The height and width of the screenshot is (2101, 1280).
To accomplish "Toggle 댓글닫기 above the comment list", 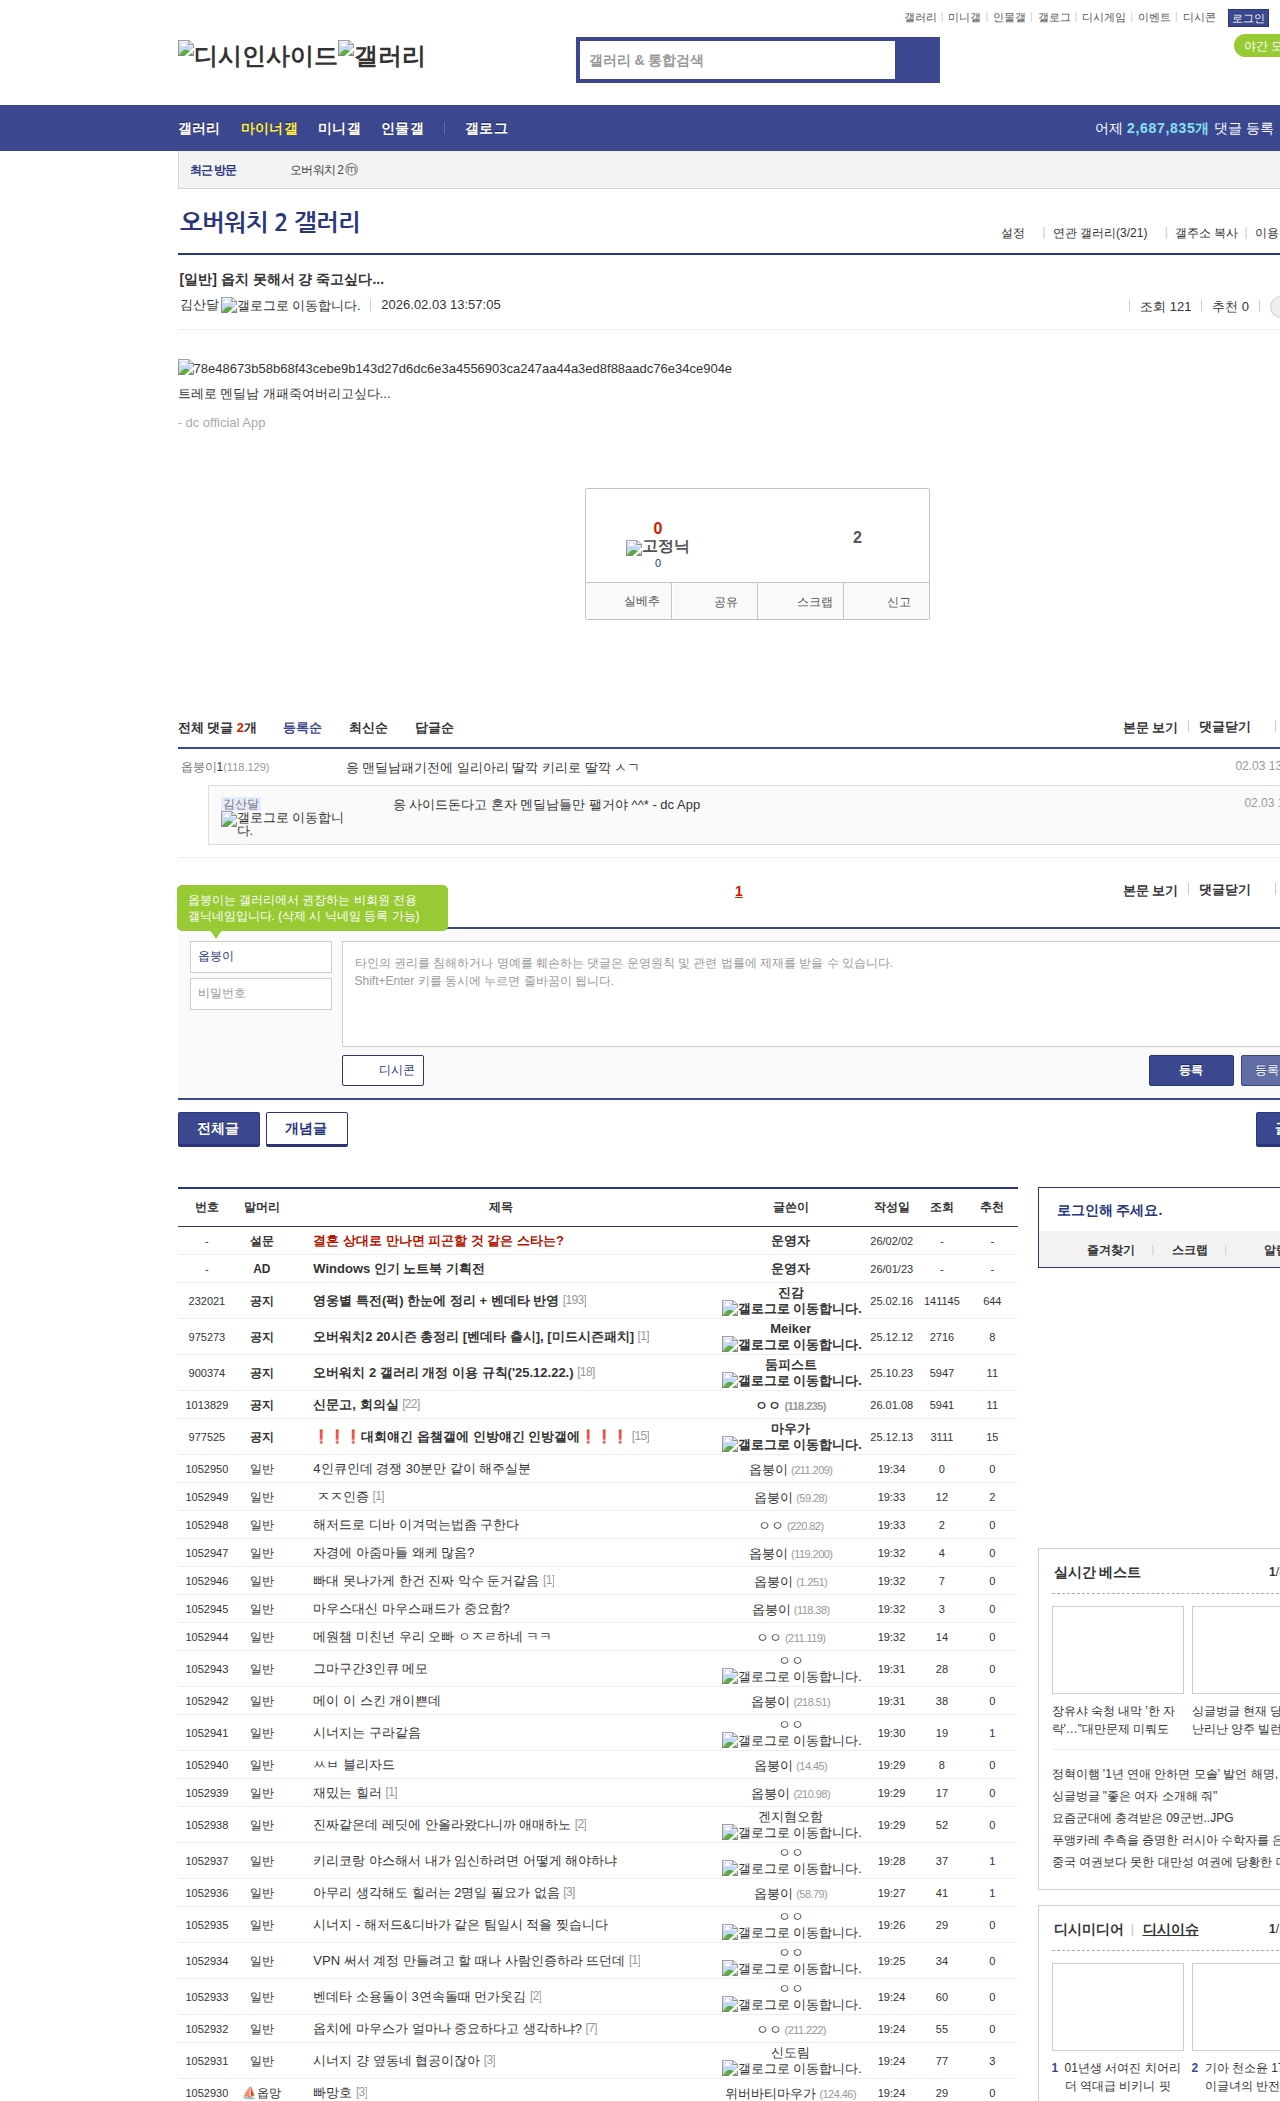I will 1225,727.
